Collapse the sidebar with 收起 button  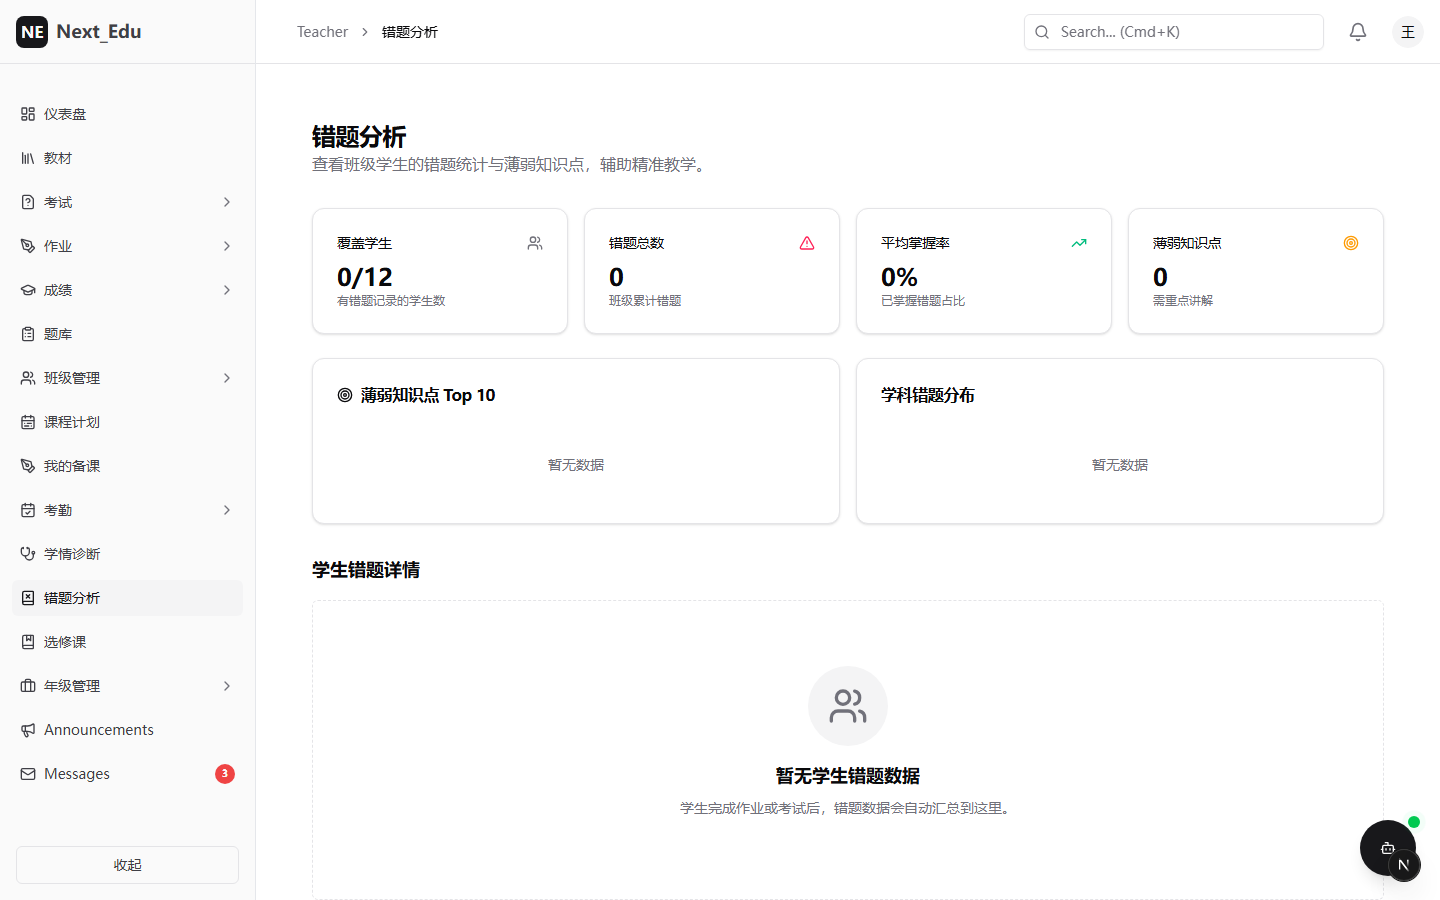[127, 865]
